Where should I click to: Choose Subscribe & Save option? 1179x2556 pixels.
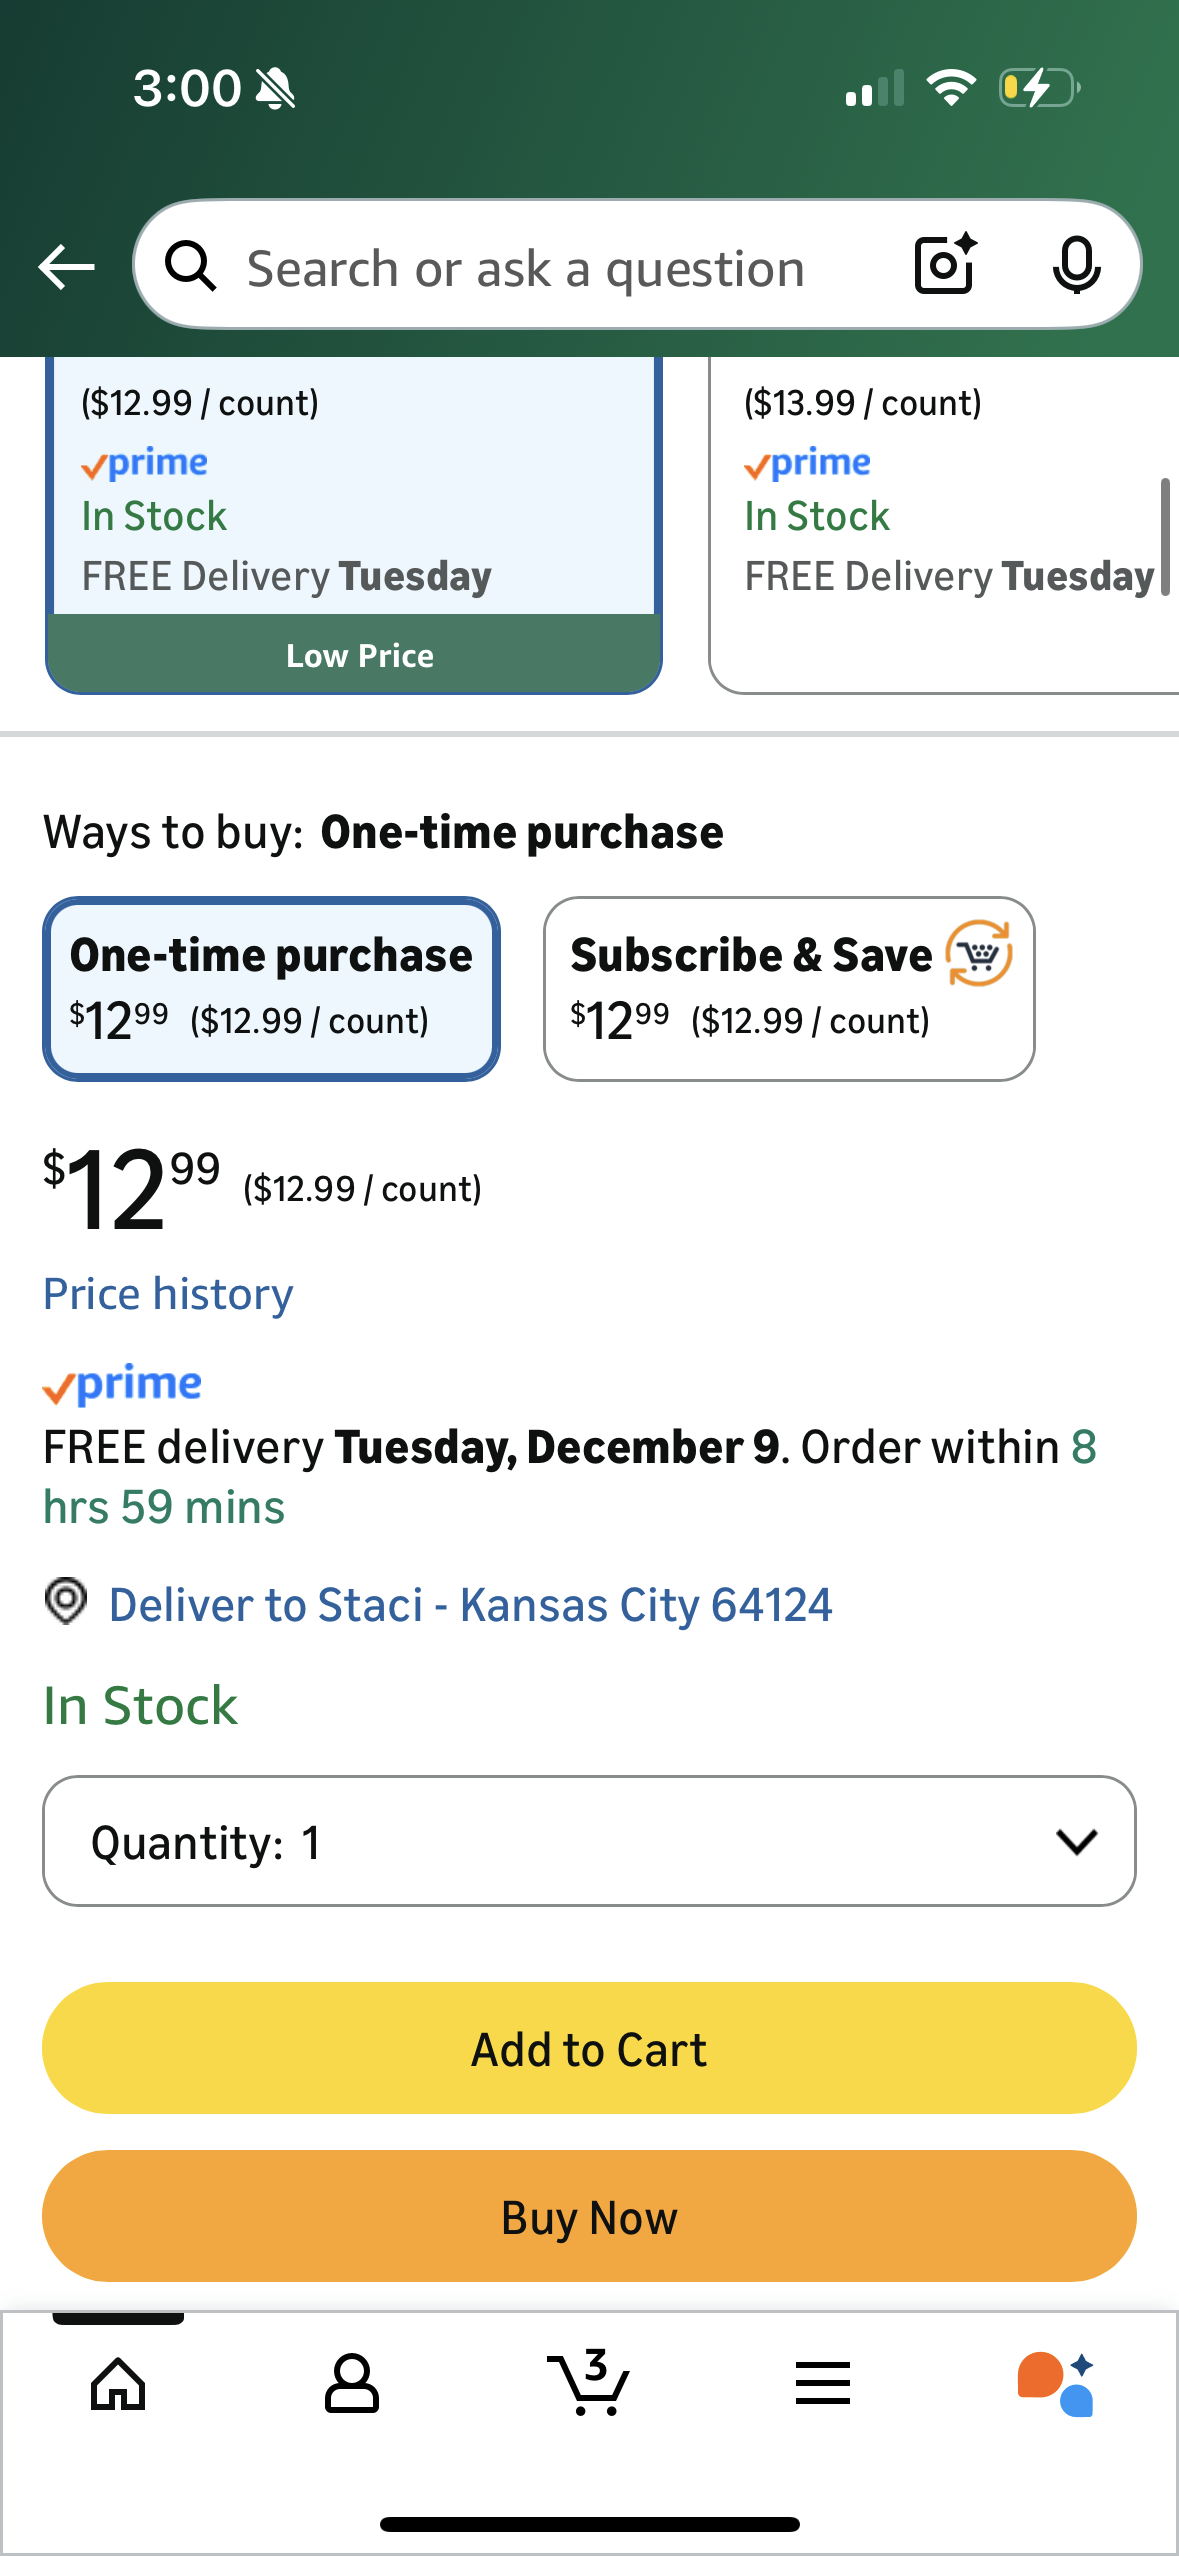pyautogui.click(x=788, y=988)
